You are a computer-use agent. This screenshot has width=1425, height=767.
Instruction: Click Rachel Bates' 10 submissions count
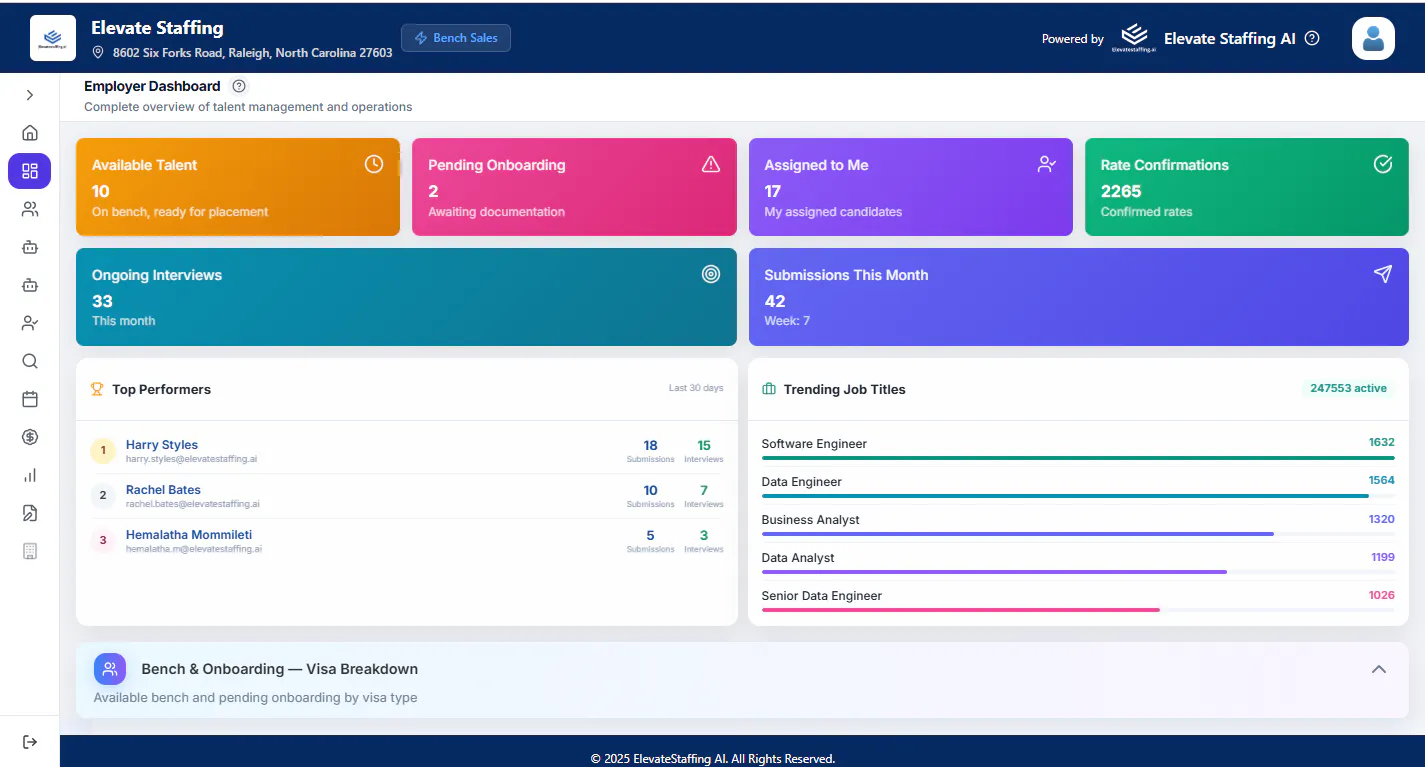(x=650, y=491)
